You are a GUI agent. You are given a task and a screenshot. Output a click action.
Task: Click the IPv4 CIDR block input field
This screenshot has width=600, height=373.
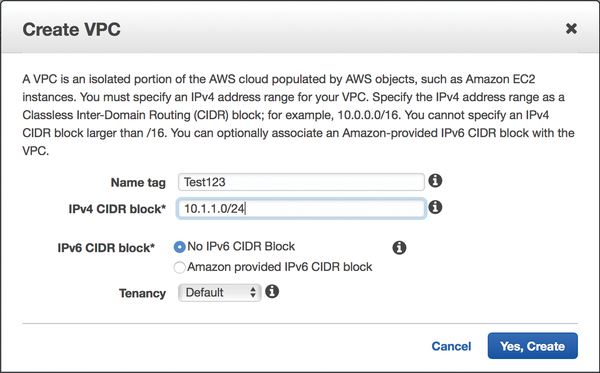(301, 208)
